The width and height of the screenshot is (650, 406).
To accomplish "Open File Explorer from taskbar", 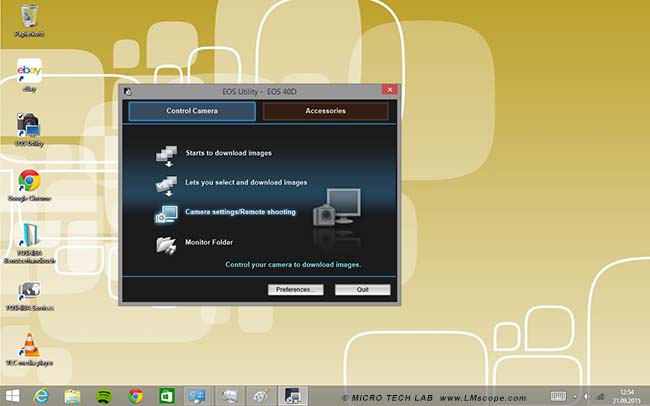I will pyautogui.click(x=73, y=396).
